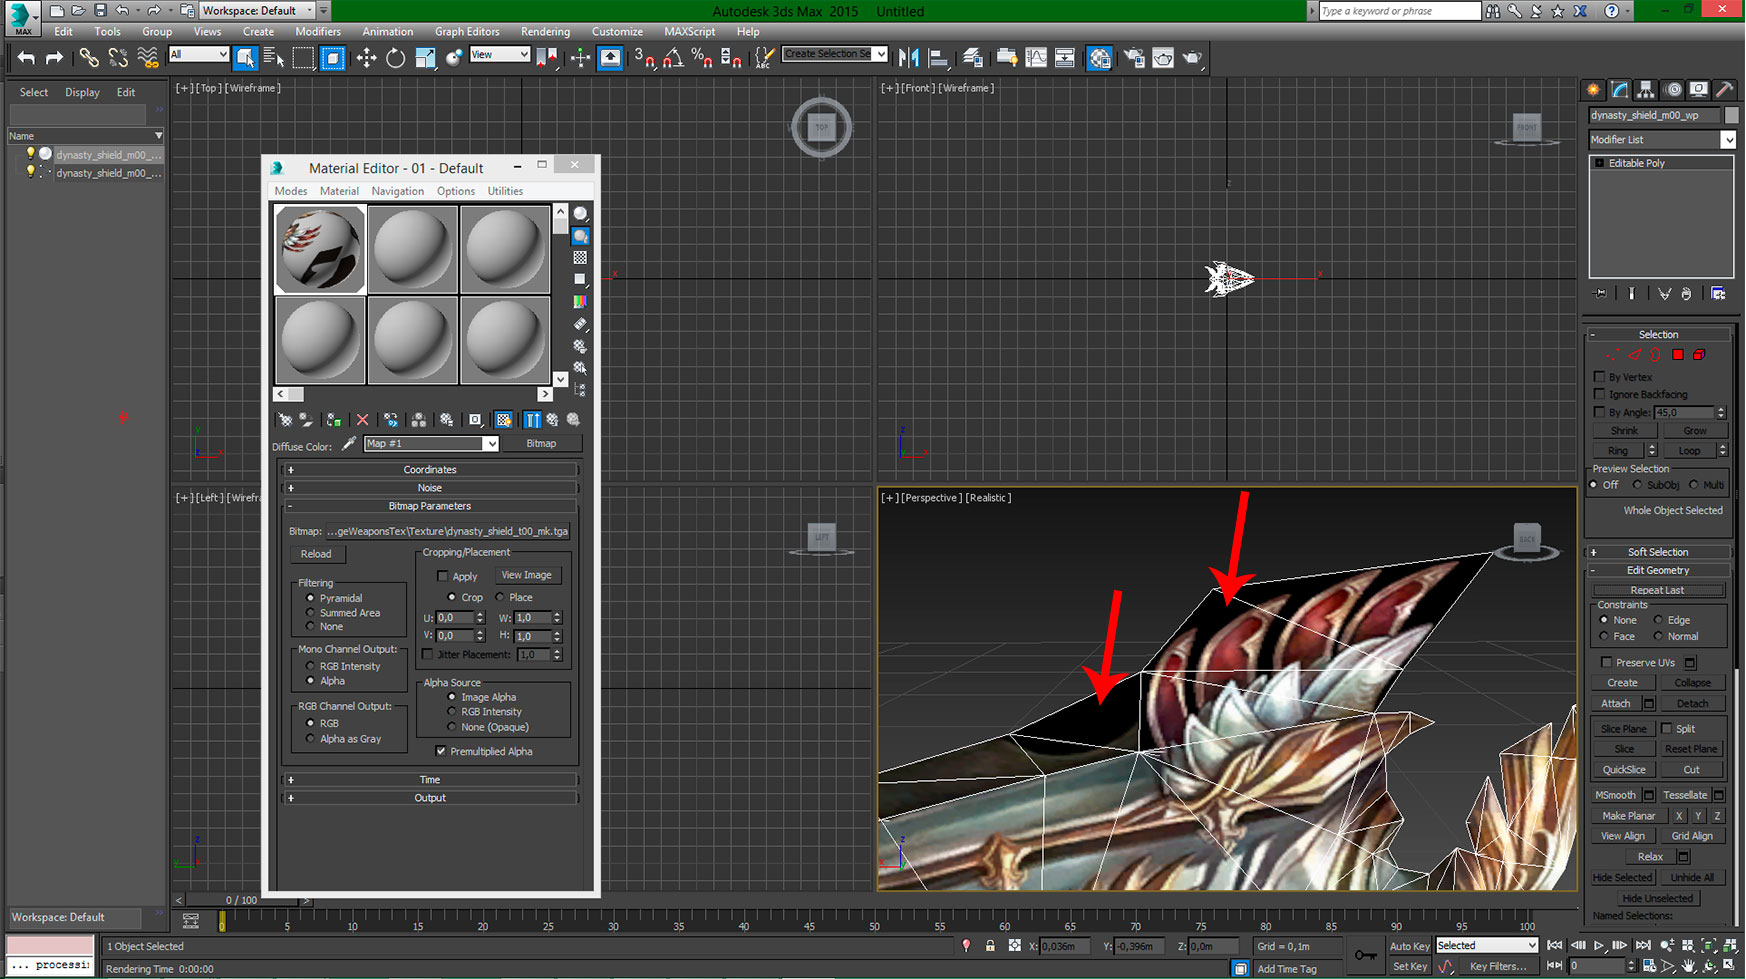Select Element sub-object level icon
This screenshot has width=1746, height=979.
[1699, 355]
